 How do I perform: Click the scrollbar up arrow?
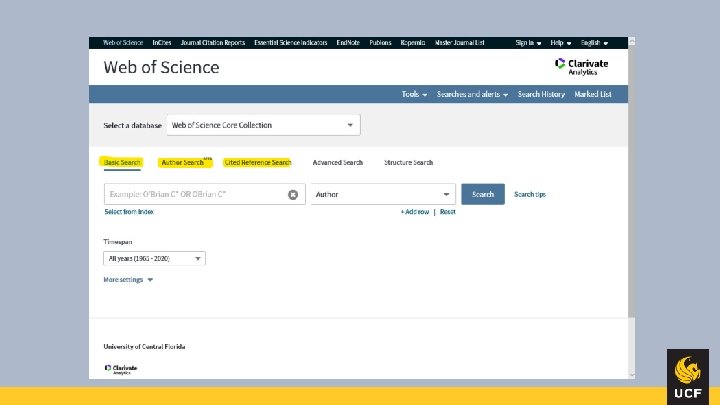pyautogui.click(x=632, y=41)
